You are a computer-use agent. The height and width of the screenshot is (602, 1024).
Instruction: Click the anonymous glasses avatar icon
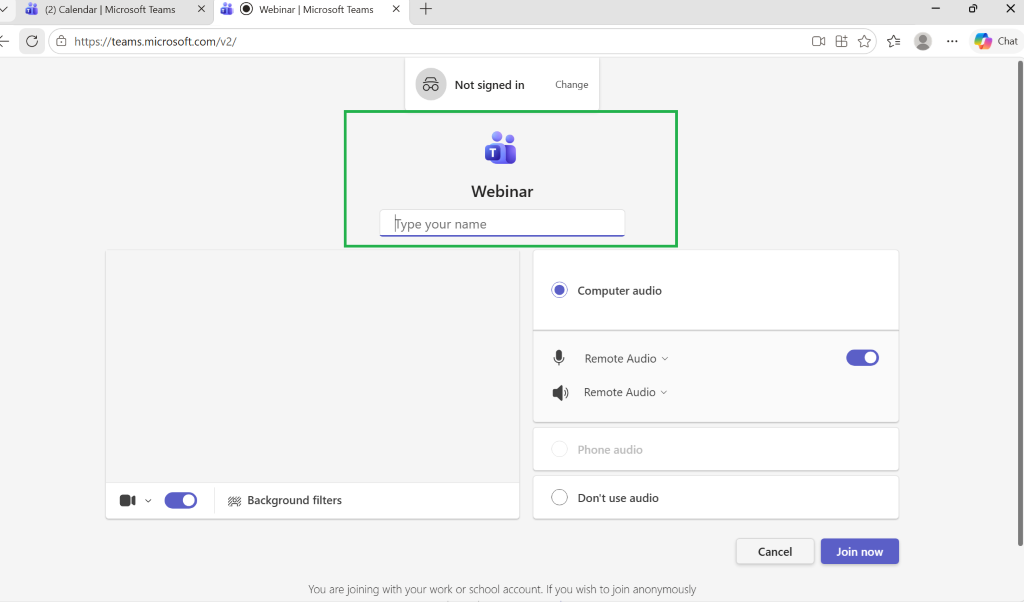coord(430,84)
